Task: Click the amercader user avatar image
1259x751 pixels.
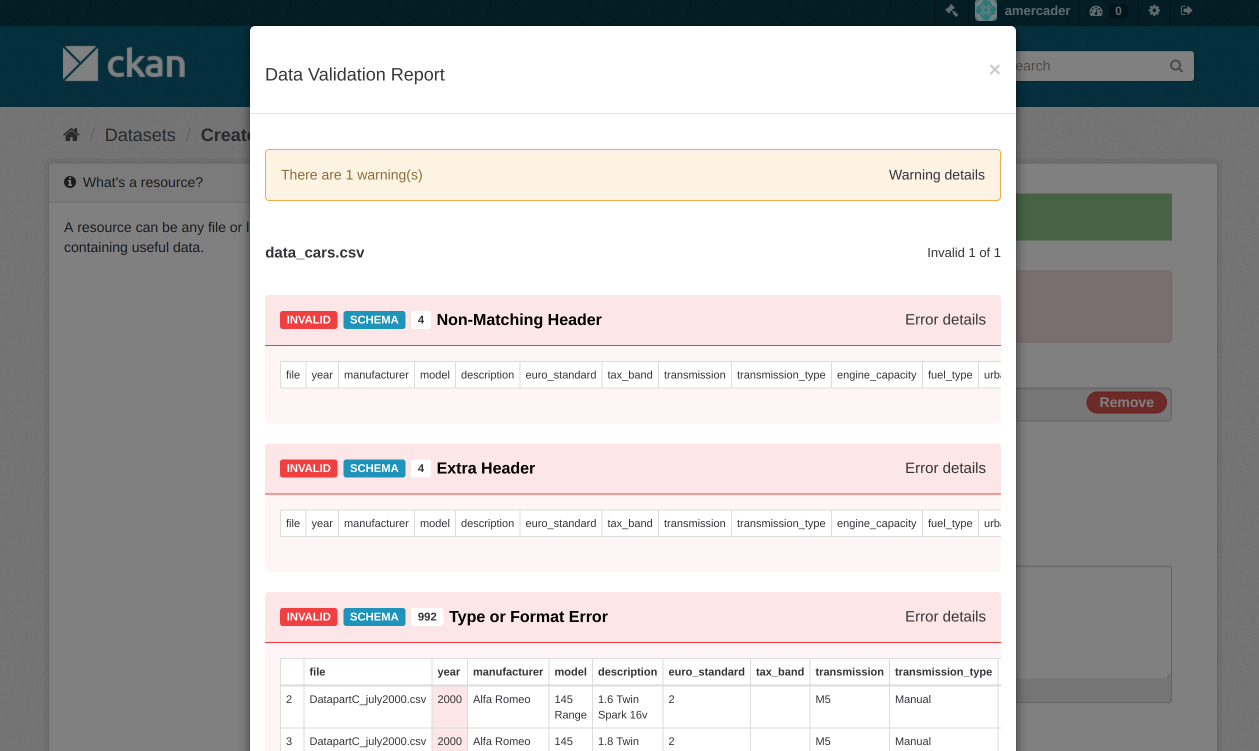Action: pos(986,11)
